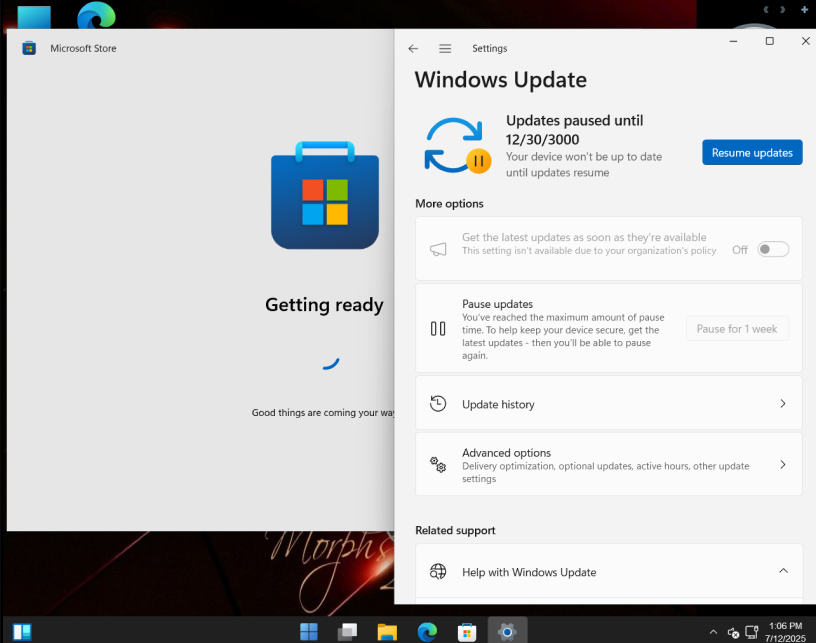Open the Windows Start menu

coord(309,632)
